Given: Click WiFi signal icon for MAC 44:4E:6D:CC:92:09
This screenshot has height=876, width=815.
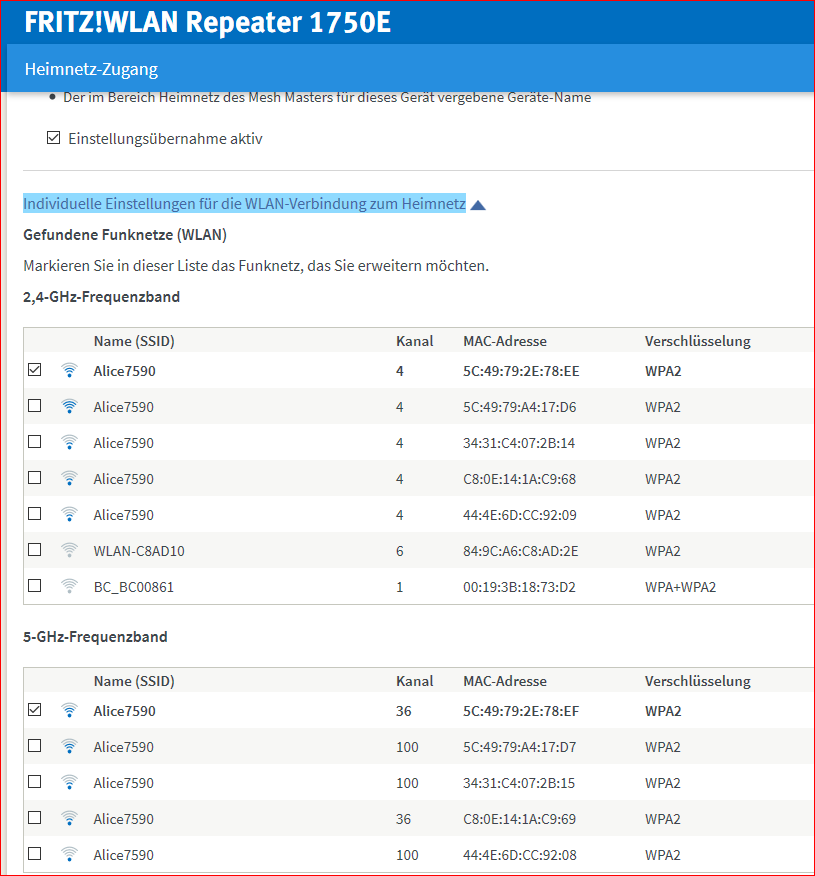Looking at the screenshot, I should (69, 515).
